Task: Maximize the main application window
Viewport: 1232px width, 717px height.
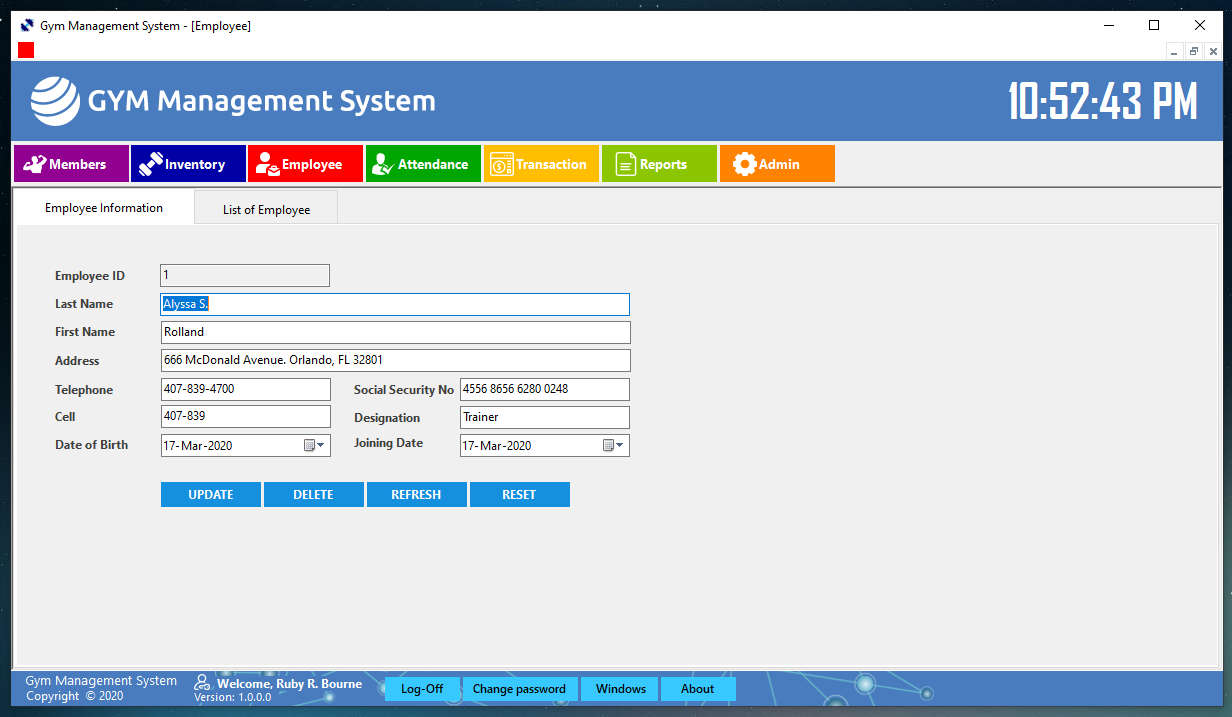Action: (1154, 26)
